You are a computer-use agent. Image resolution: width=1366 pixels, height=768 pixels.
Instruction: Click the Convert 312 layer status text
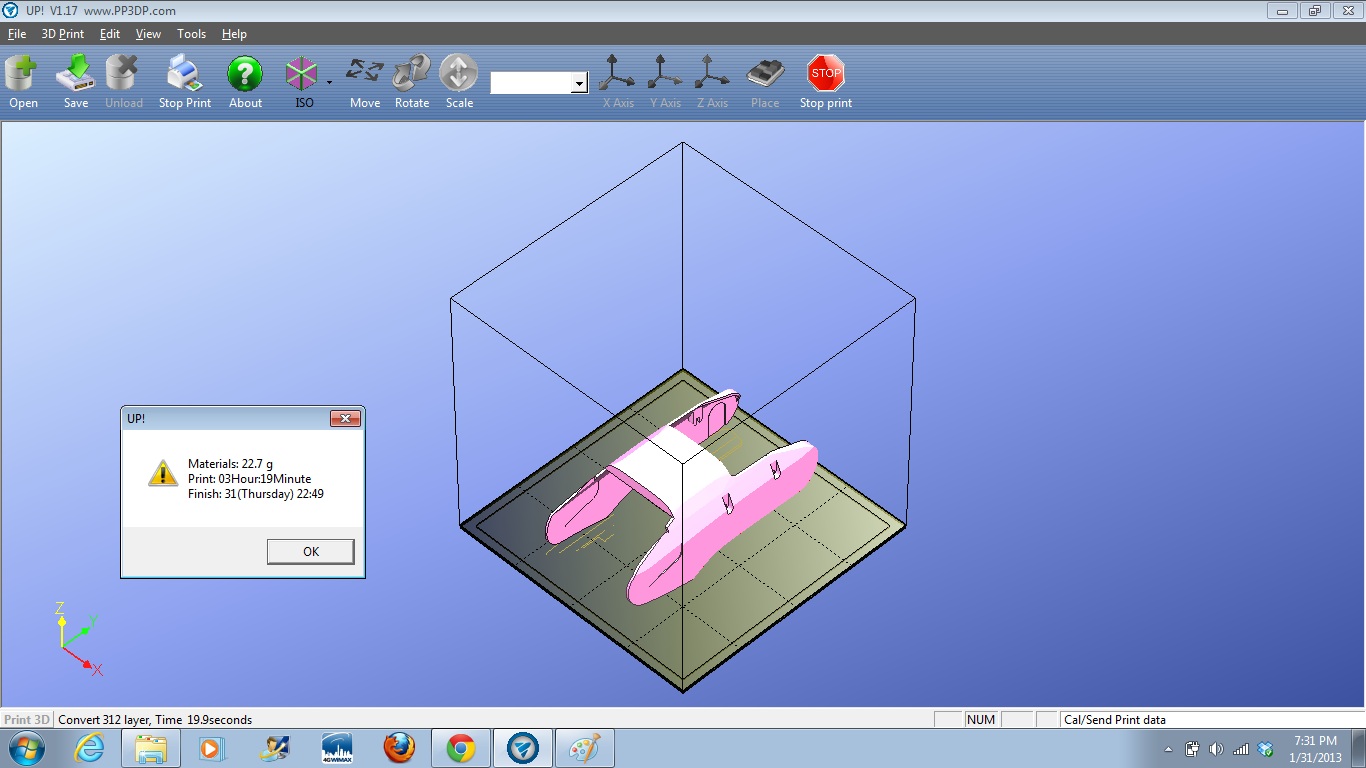click(155, 720)
